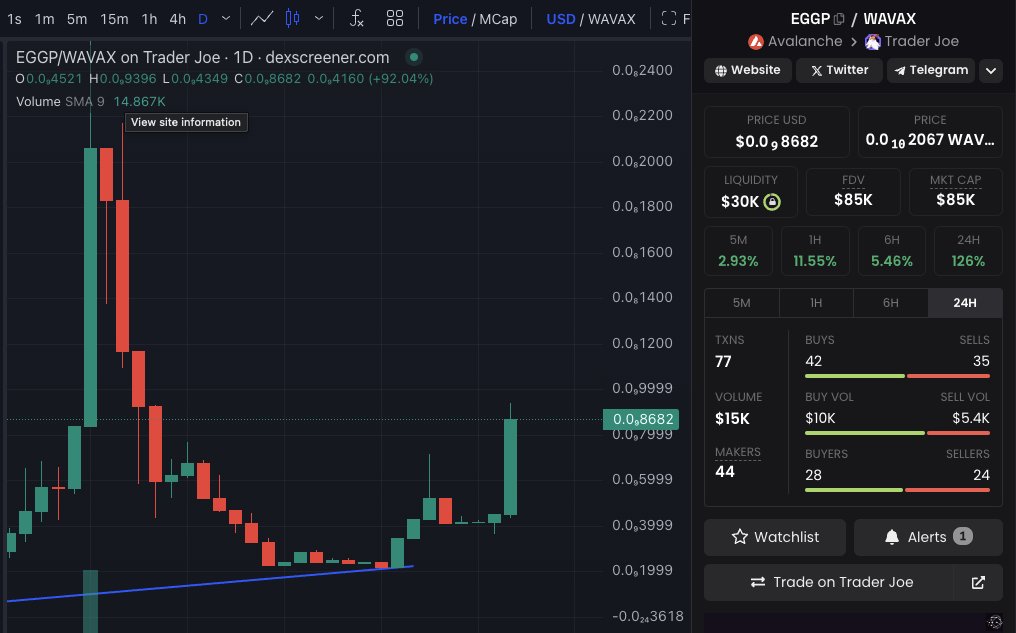The height and width of the screenshot is (633, 1016).
Task: Click the 1H 11.55% change box
Action: point(815,251)
